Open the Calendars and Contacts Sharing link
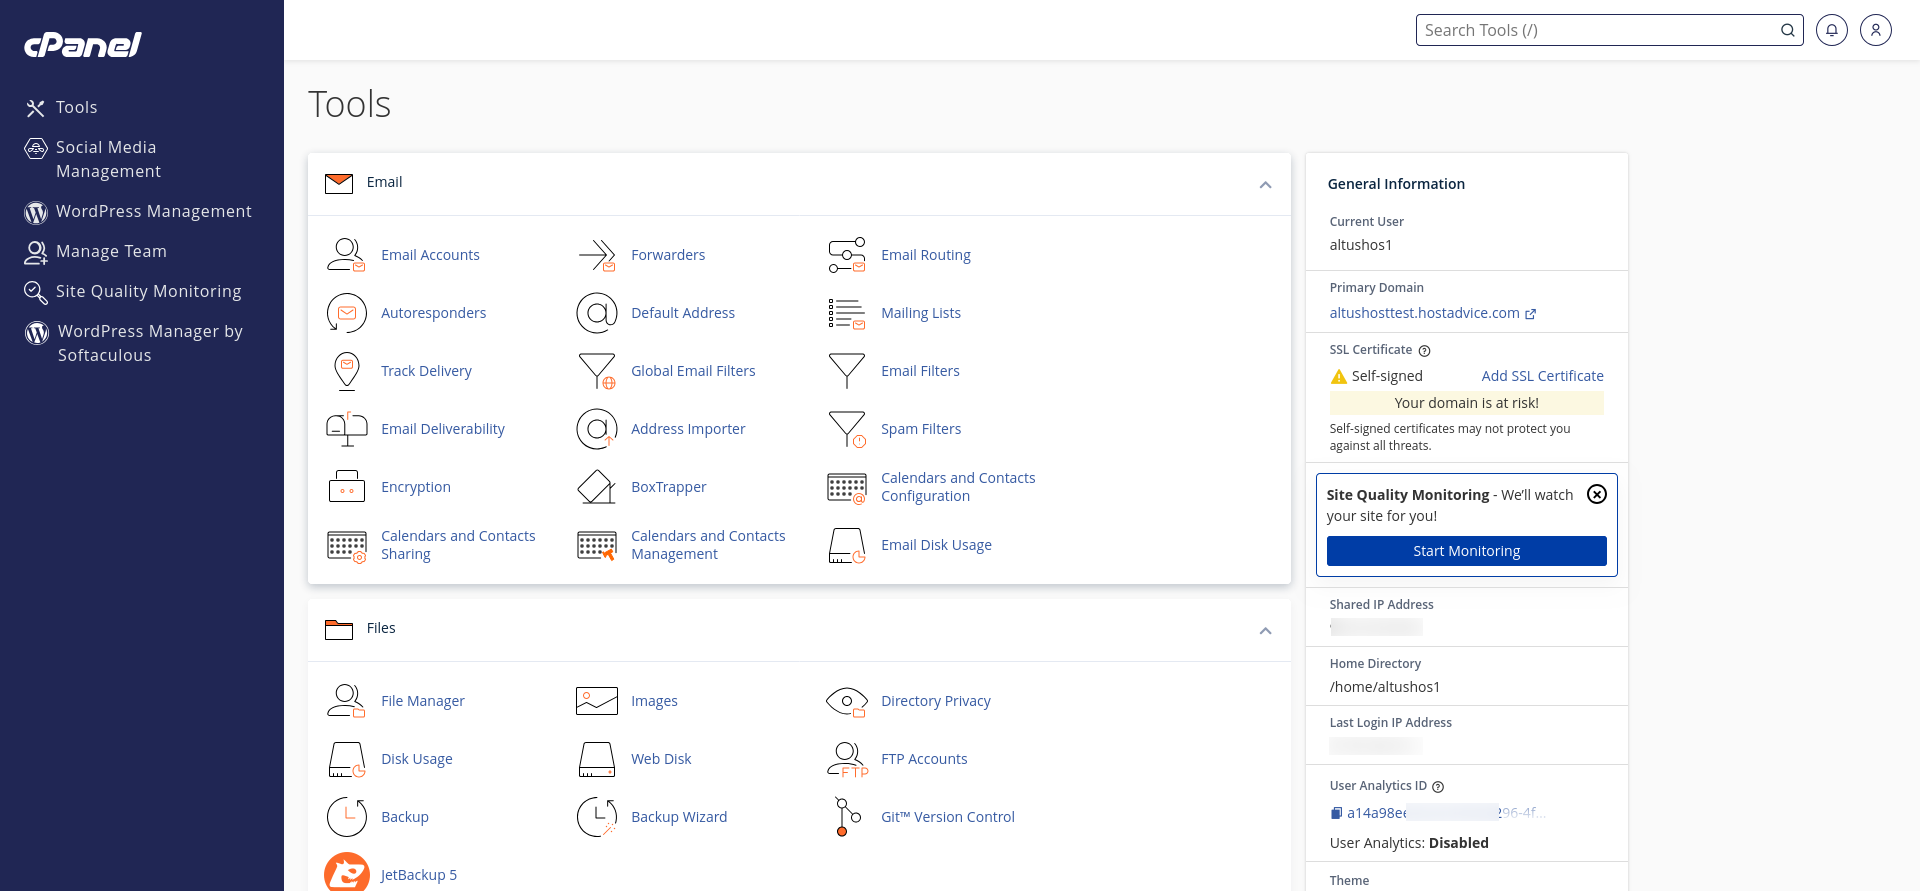Image resolution: width=1920 pixels, height=891 pixels. (x=458, y=545)
